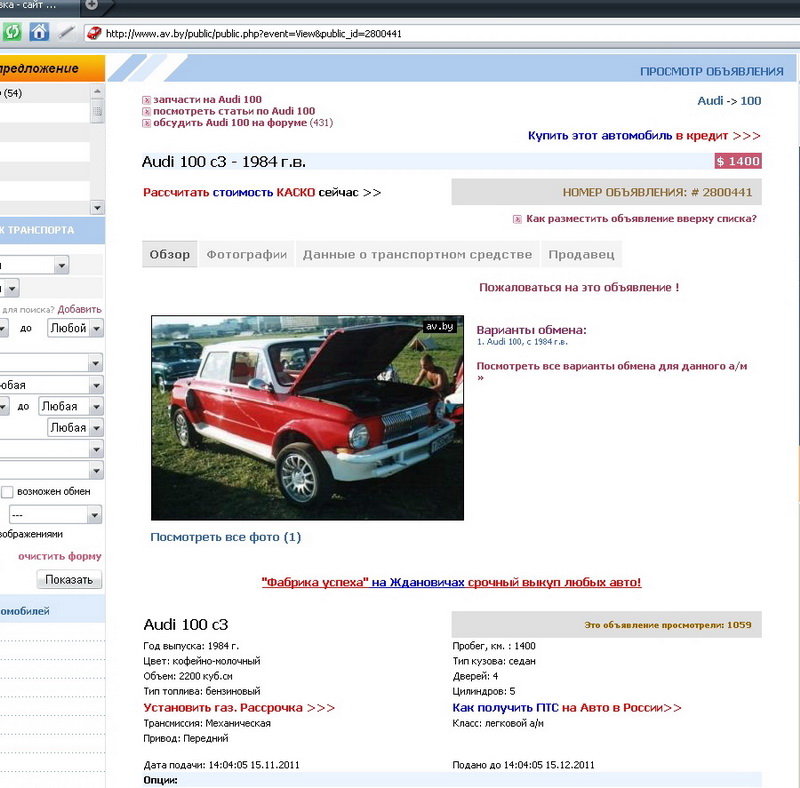Open the brand dropdown under transport search header
This screenshot has width=800, height=788.
click(x=34, y=265)
